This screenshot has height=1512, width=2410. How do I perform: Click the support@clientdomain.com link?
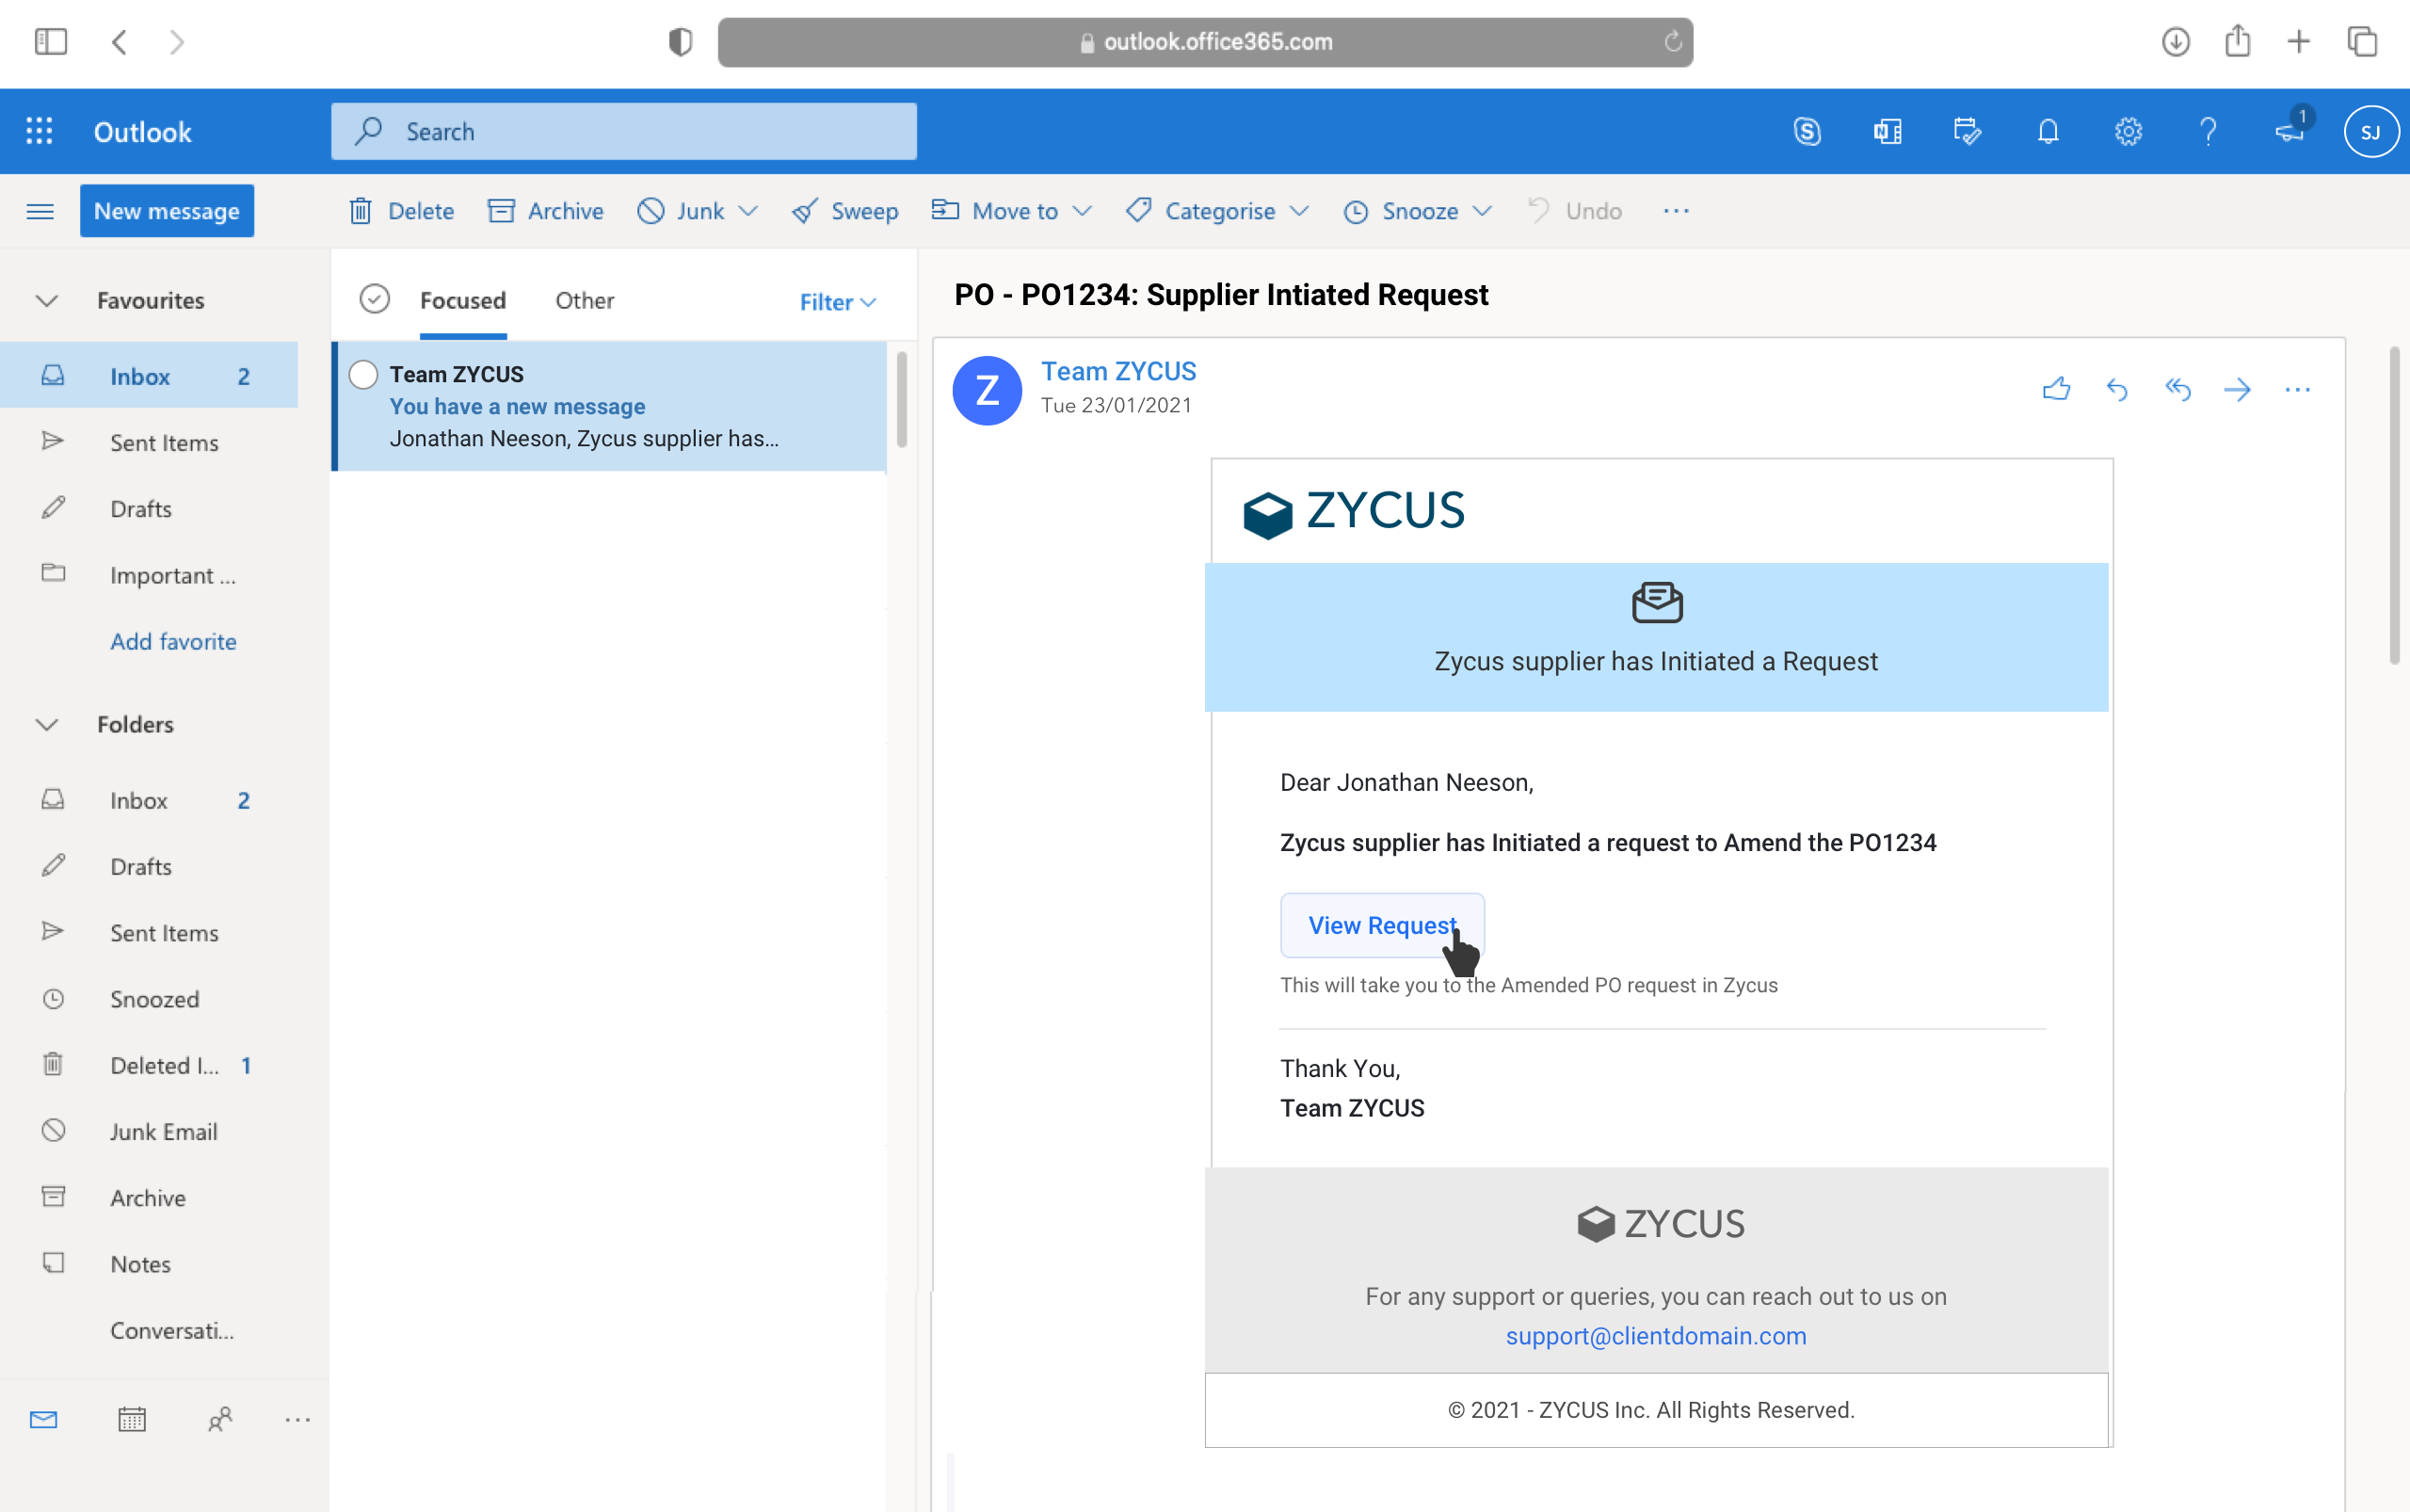[x=1655, y=1336]
